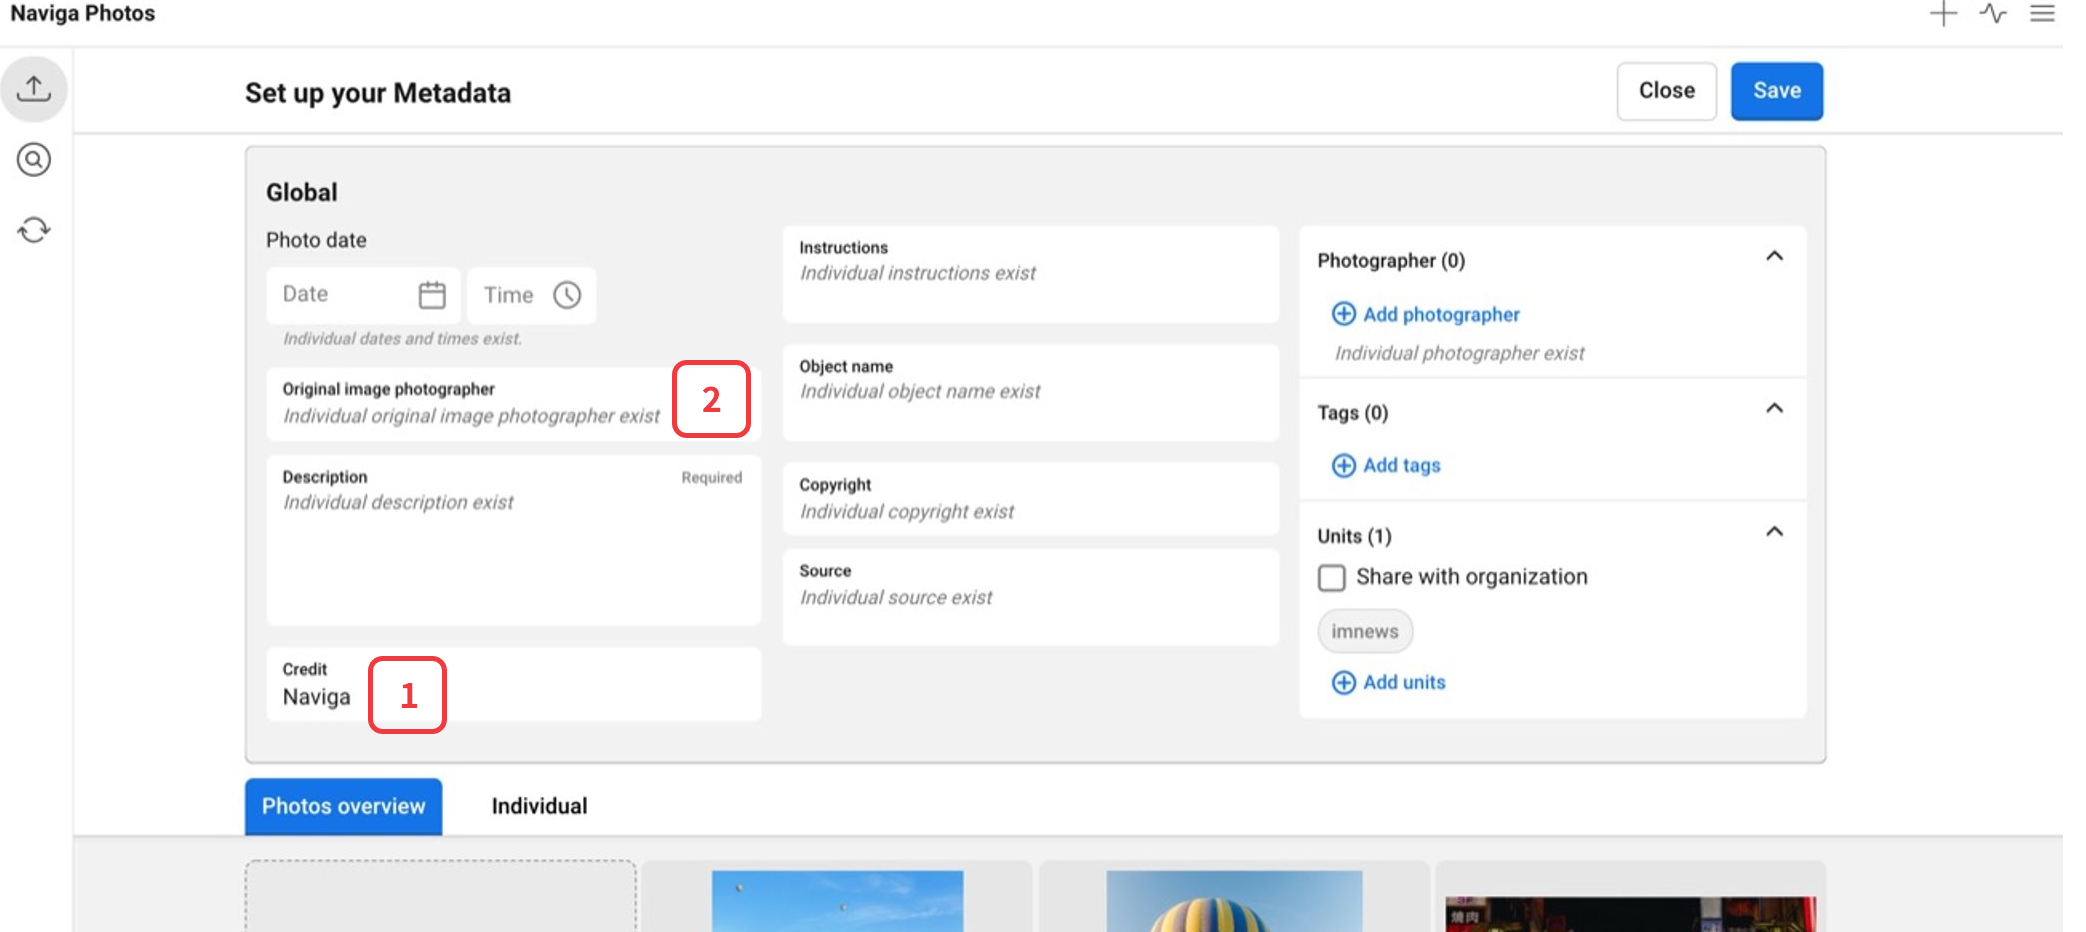
Task: Select the hot air balloon thumbnail
Action: (1234, 902)
